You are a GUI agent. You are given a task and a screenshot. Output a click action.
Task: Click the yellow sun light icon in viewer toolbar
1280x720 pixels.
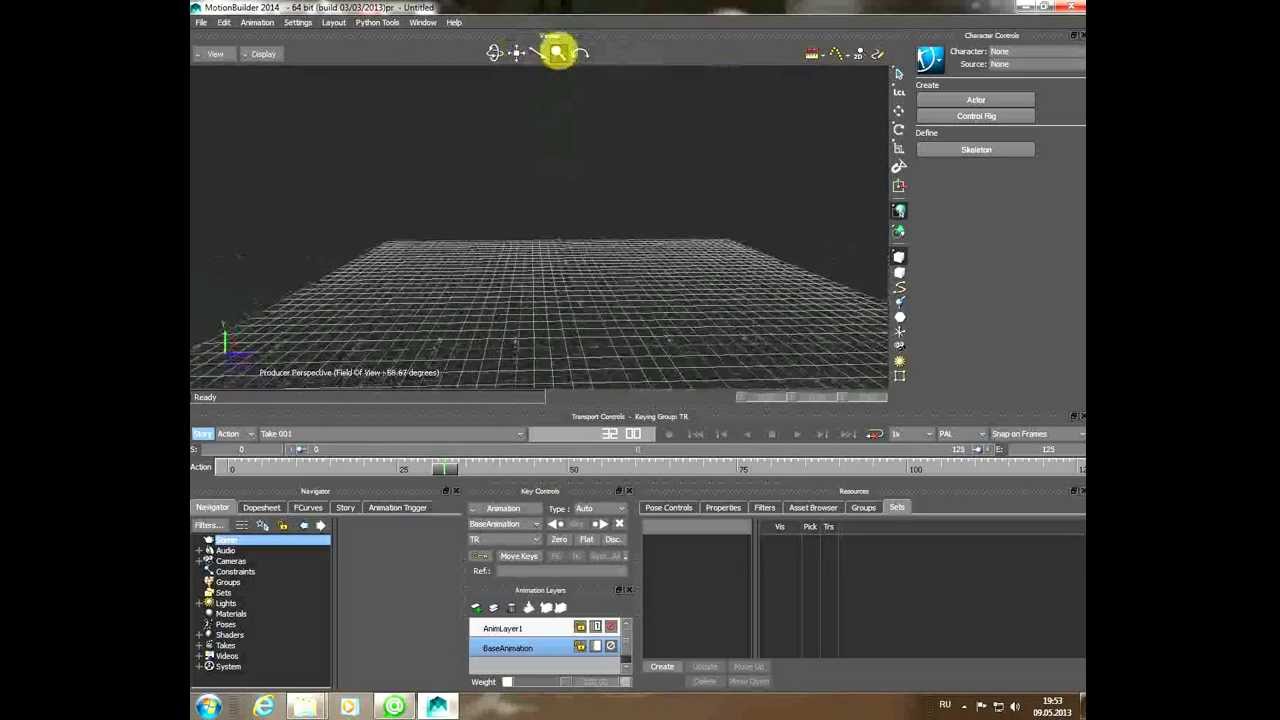[x=899, y=361]
